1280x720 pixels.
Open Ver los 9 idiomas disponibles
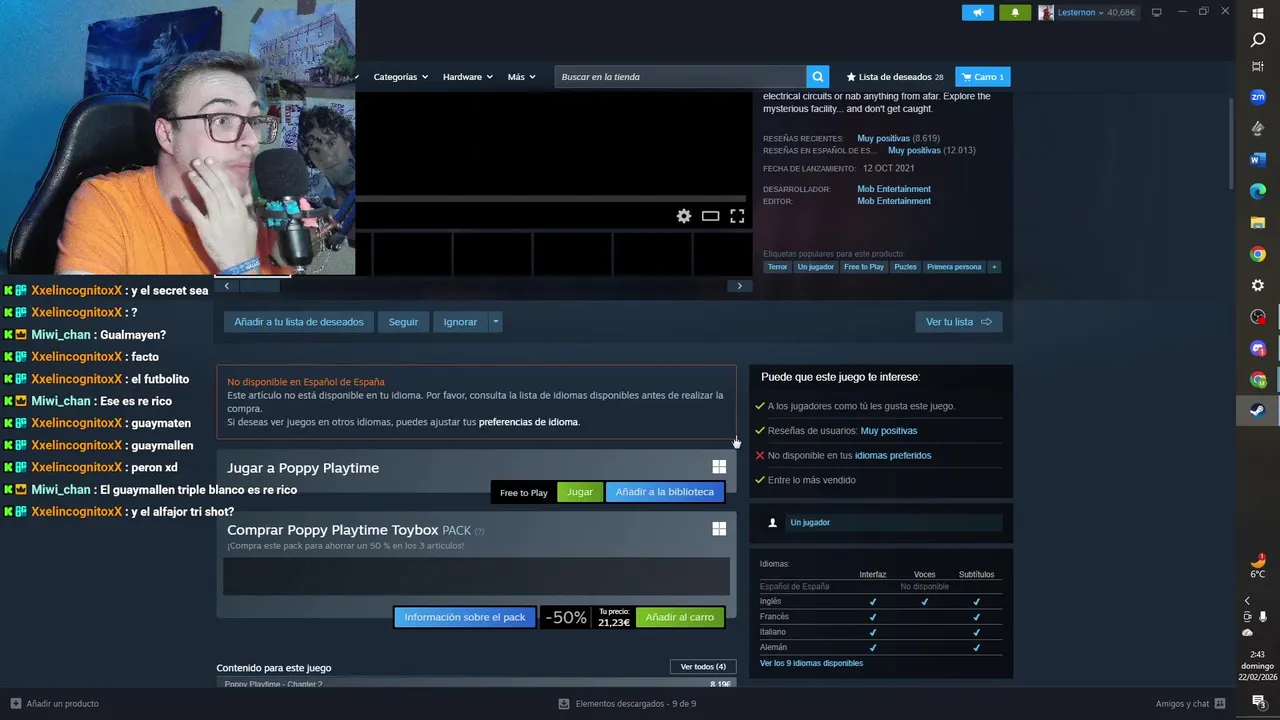pyautogui.click(x=811, y=663)
